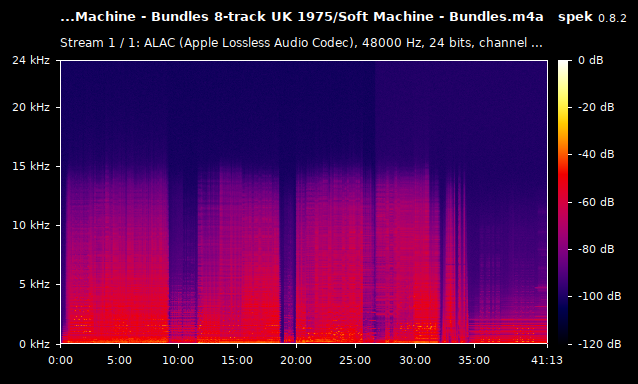Click the -20 dB scale label
Image resolution: width=638 pixels, height=384 pixels.
pyautogui.click(x=596, y=107)
